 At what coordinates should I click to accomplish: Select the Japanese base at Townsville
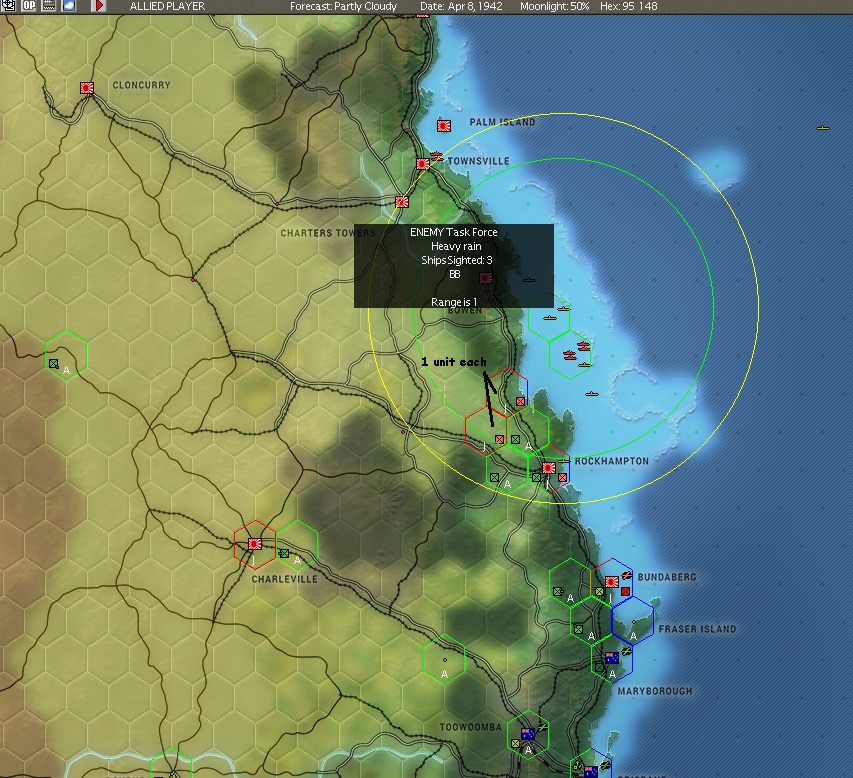pyautogui.click(x=423, y=163)
